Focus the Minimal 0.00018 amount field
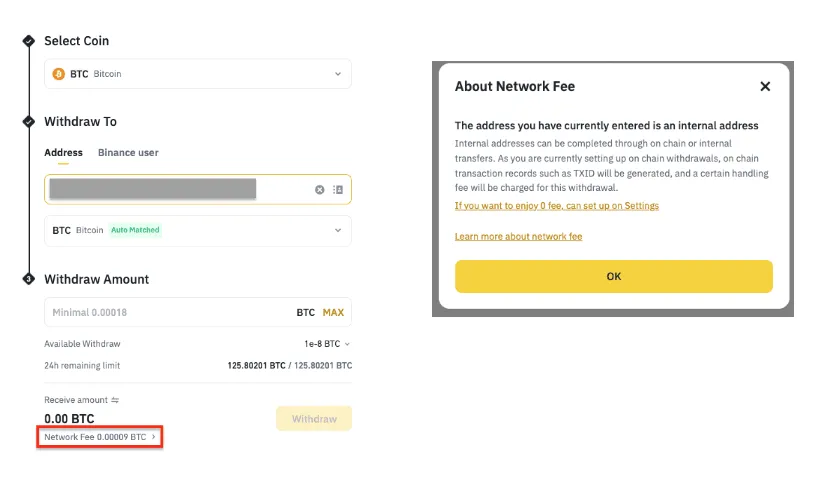Viewport: 822px width, 501px height. pos(160,313)
